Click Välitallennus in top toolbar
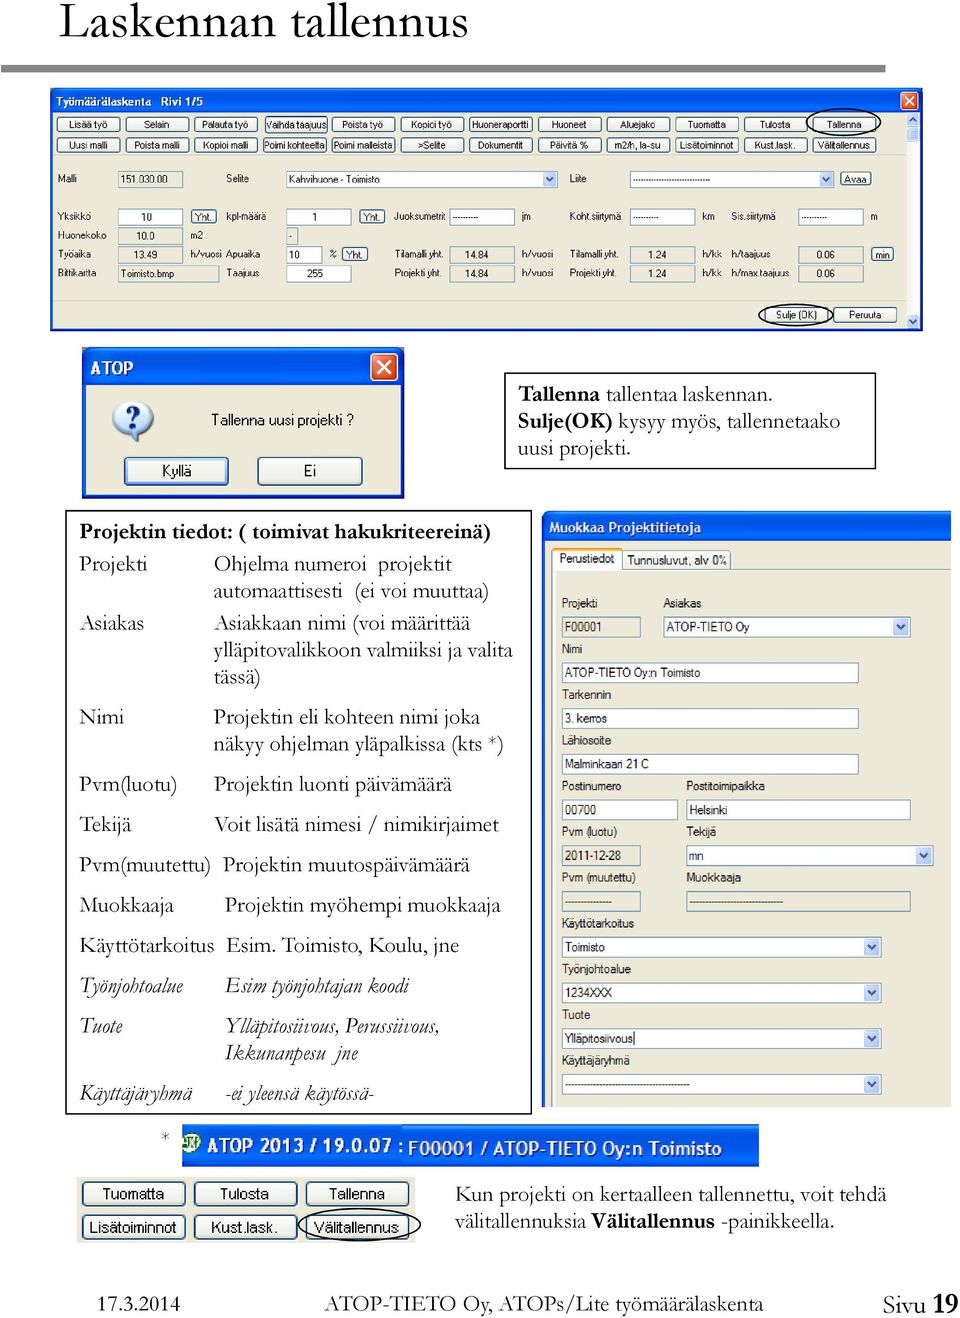960x1318 pixels. click(x=844, y=145)
